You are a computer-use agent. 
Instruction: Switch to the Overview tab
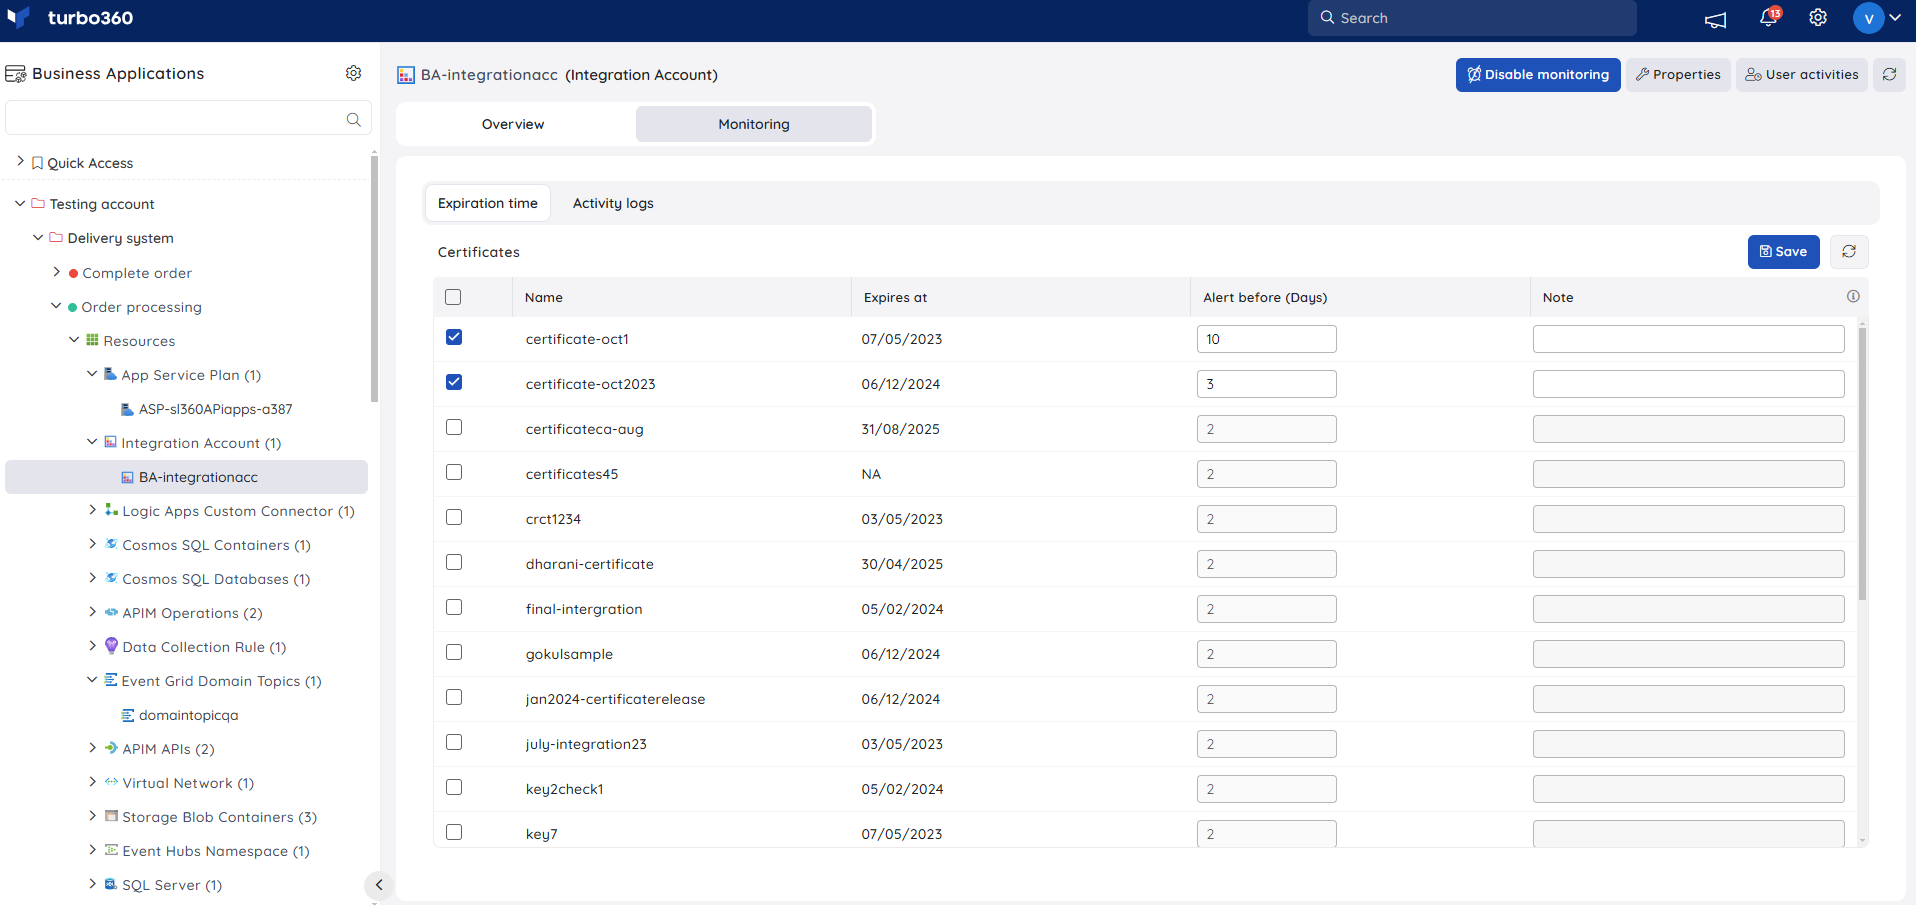(514, 124)
